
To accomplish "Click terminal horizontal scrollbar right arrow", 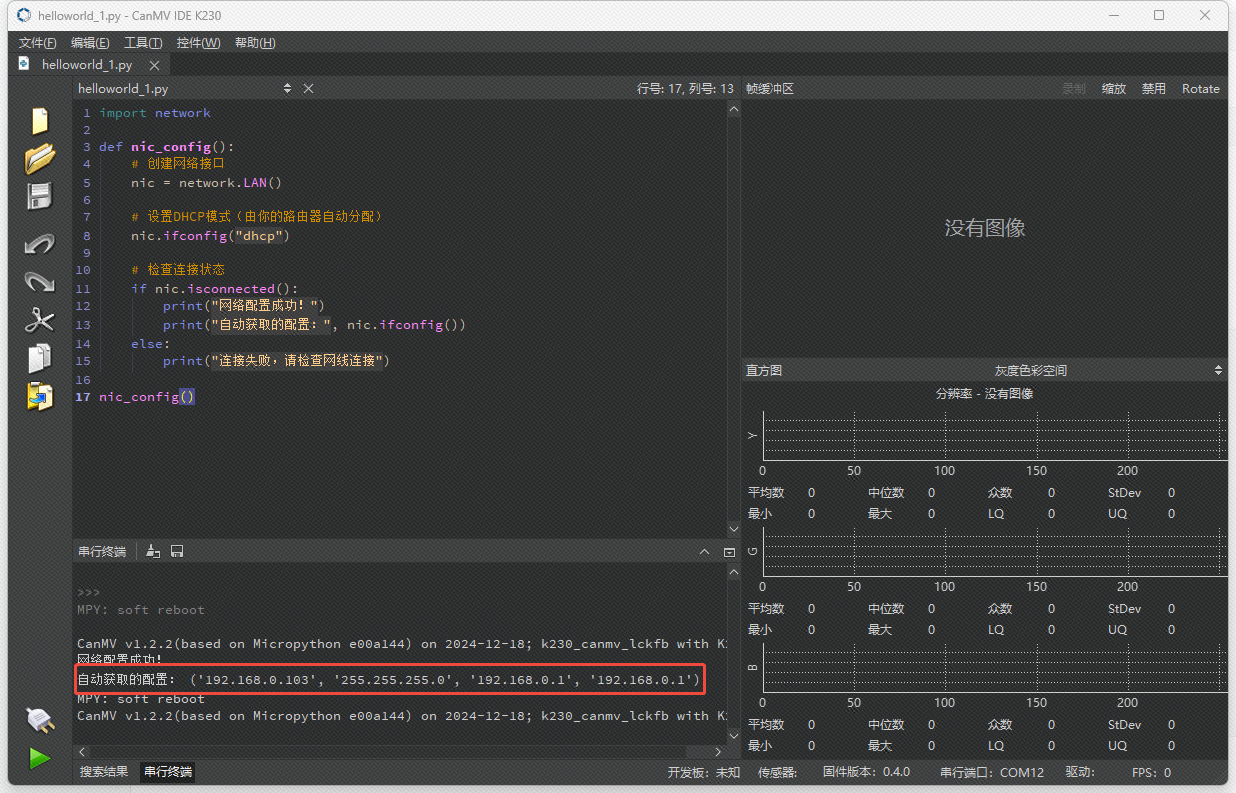I will pyautogui.click(x=717, y=751).
